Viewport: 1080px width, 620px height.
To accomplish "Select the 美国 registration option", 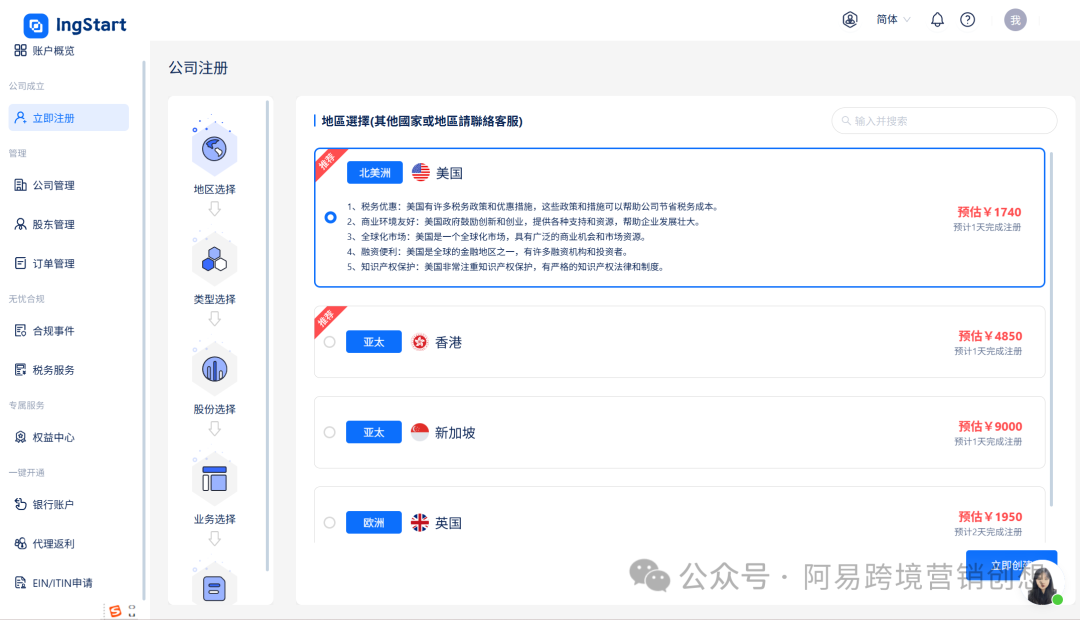I will click(x=330, y=218).
